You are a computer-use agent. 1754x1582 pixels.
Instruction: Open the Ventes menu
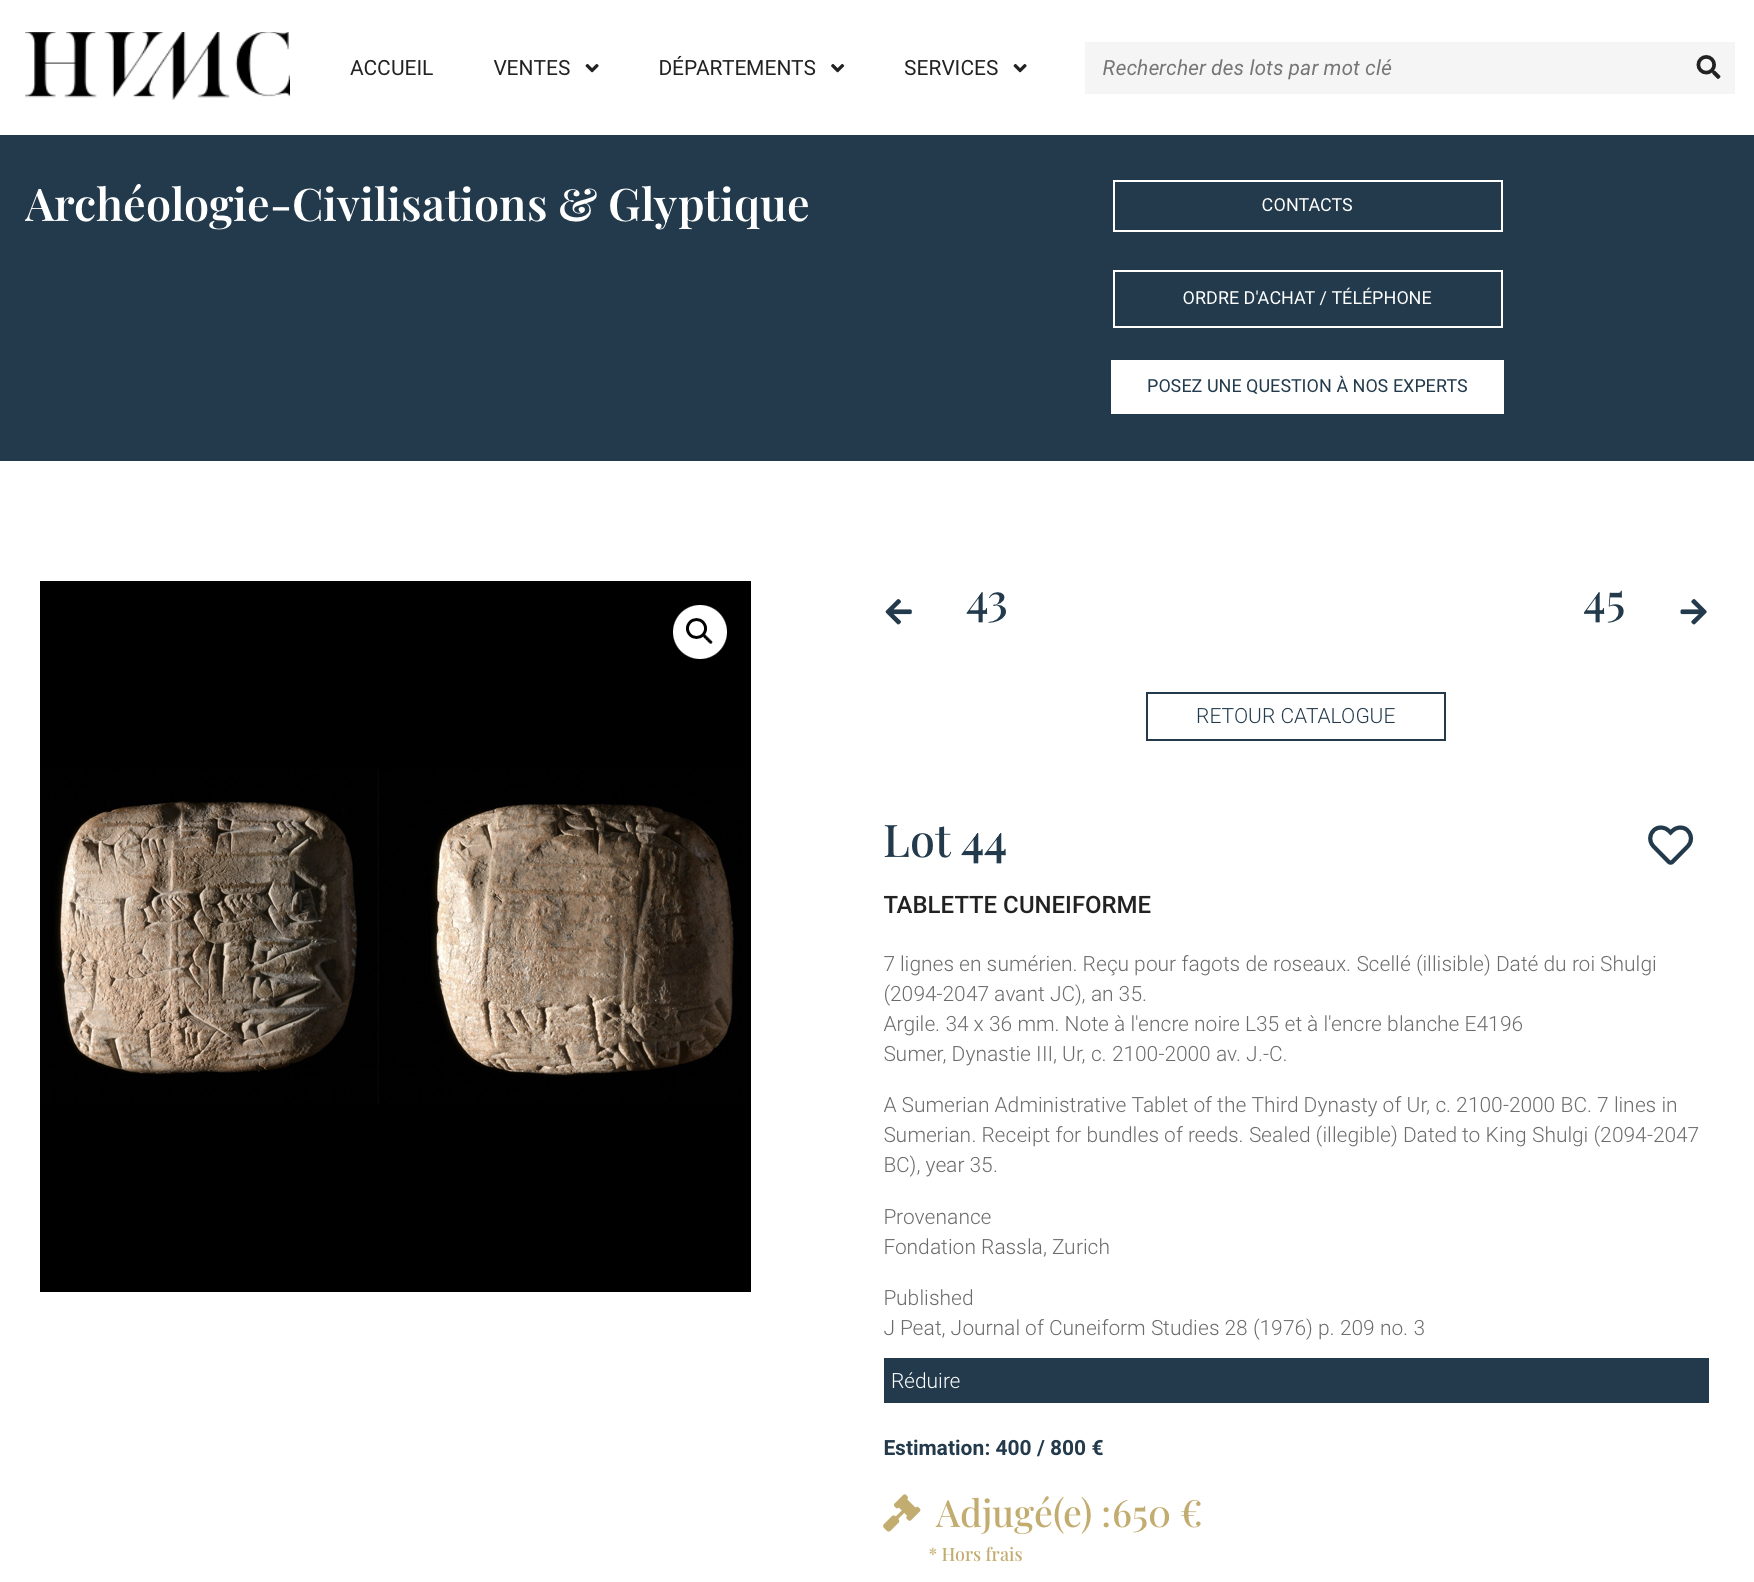point(531,68)
